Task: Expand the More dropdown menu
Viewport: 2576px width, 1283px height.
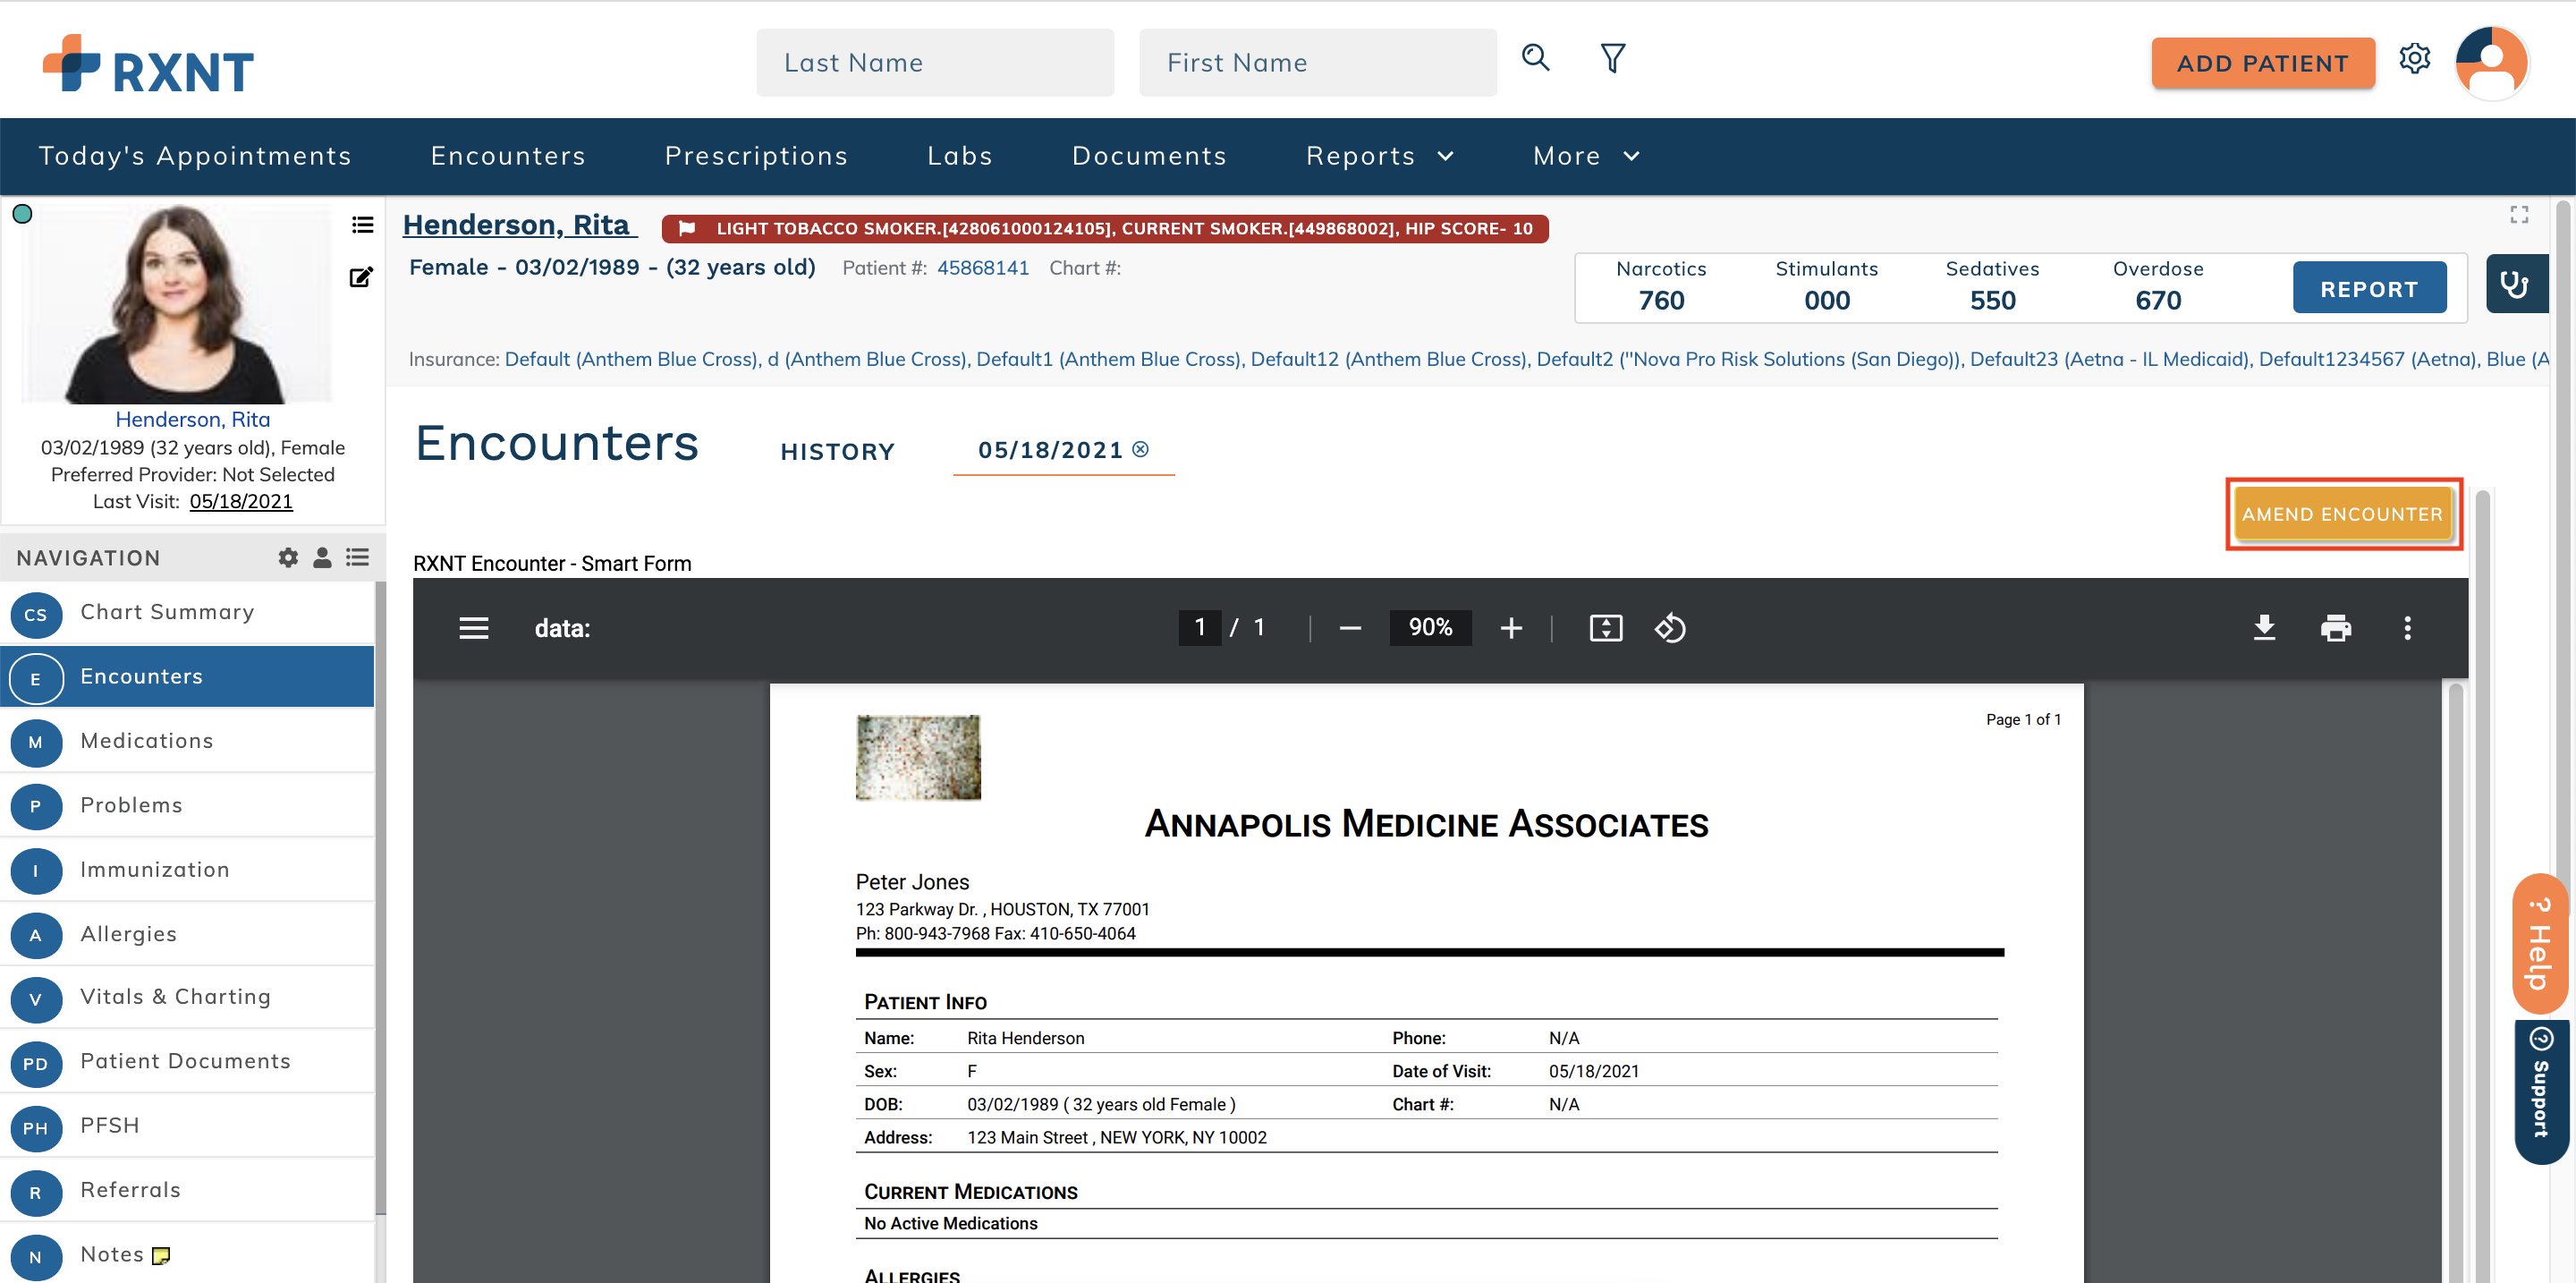Action: tap(1586, 156)
